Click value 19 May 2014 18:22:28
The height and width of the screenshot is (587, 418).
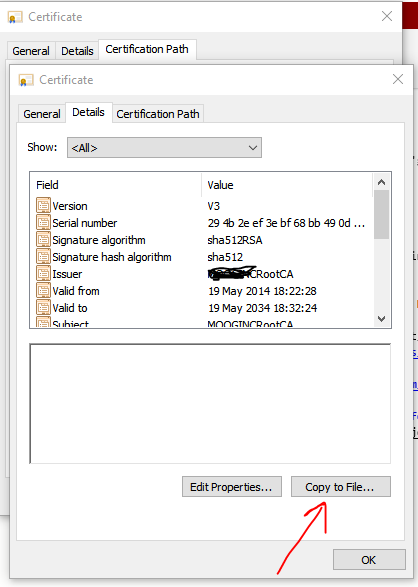(262, 291)
